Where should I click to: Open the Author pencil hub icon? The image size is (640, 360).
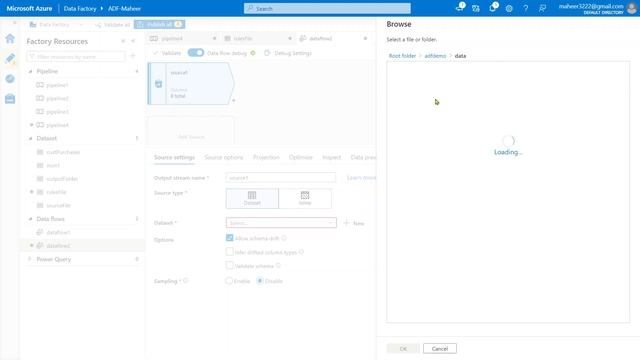(10, 58)
